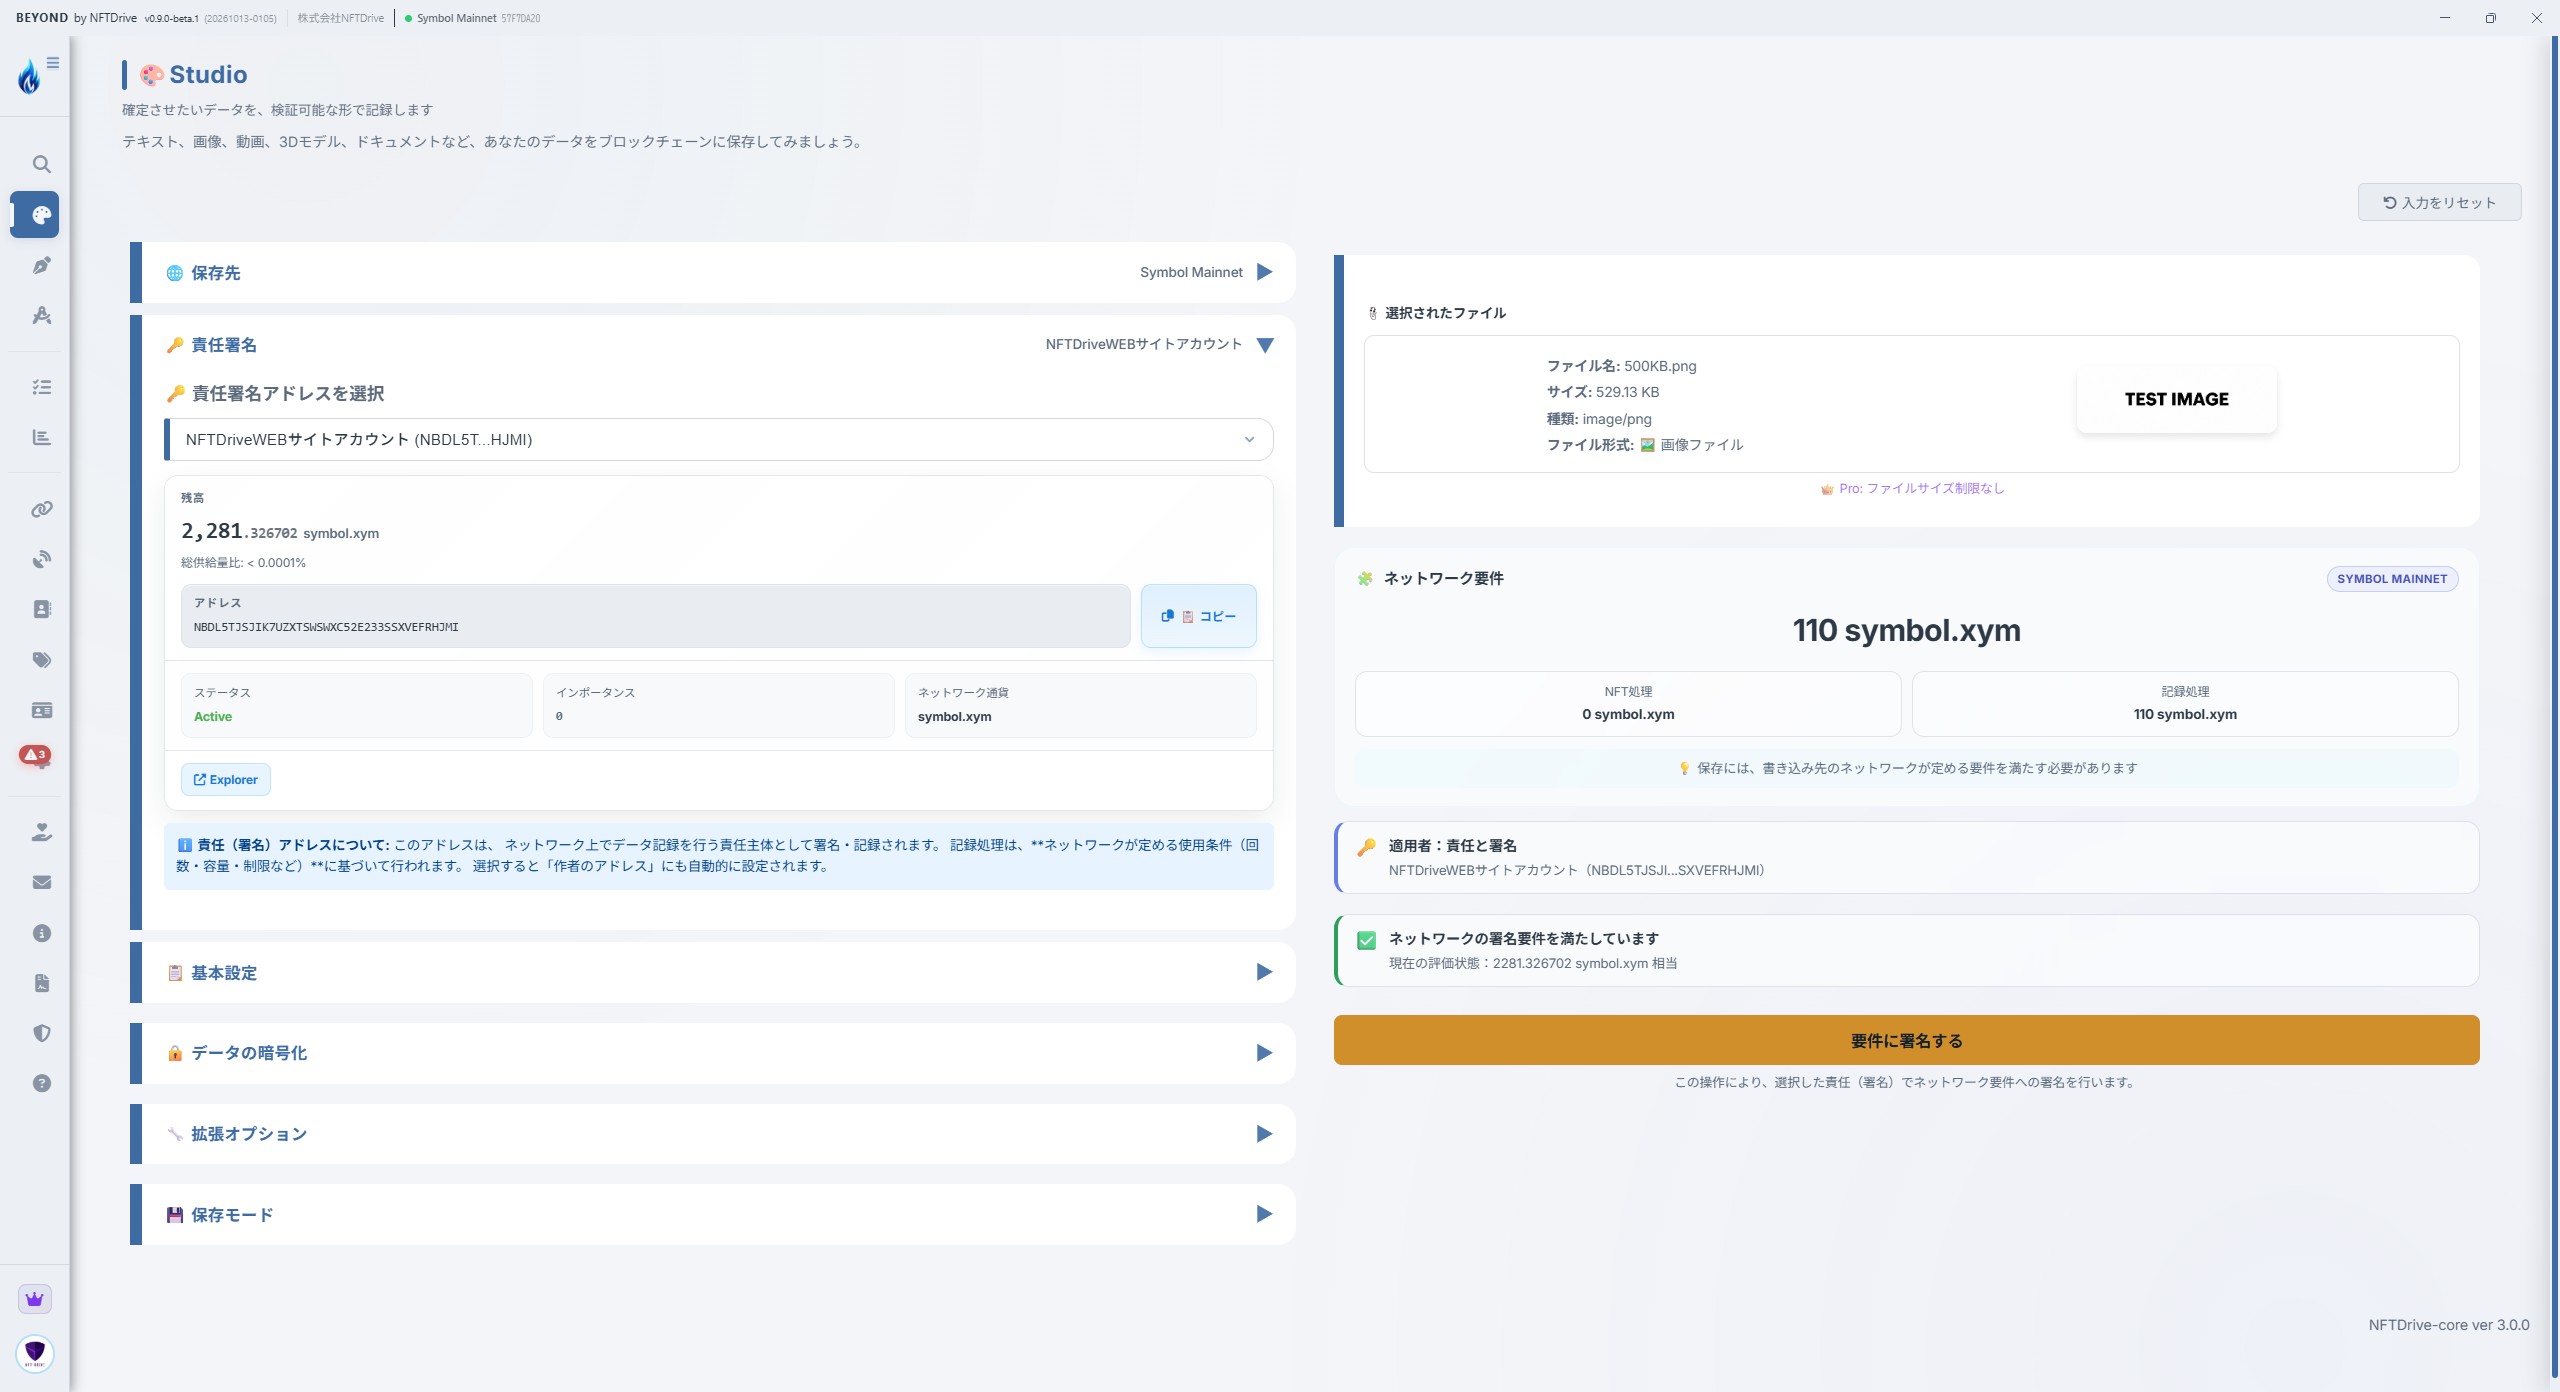Open the info circle sidebar icon
The image size is (2560, 1392).
41,933
